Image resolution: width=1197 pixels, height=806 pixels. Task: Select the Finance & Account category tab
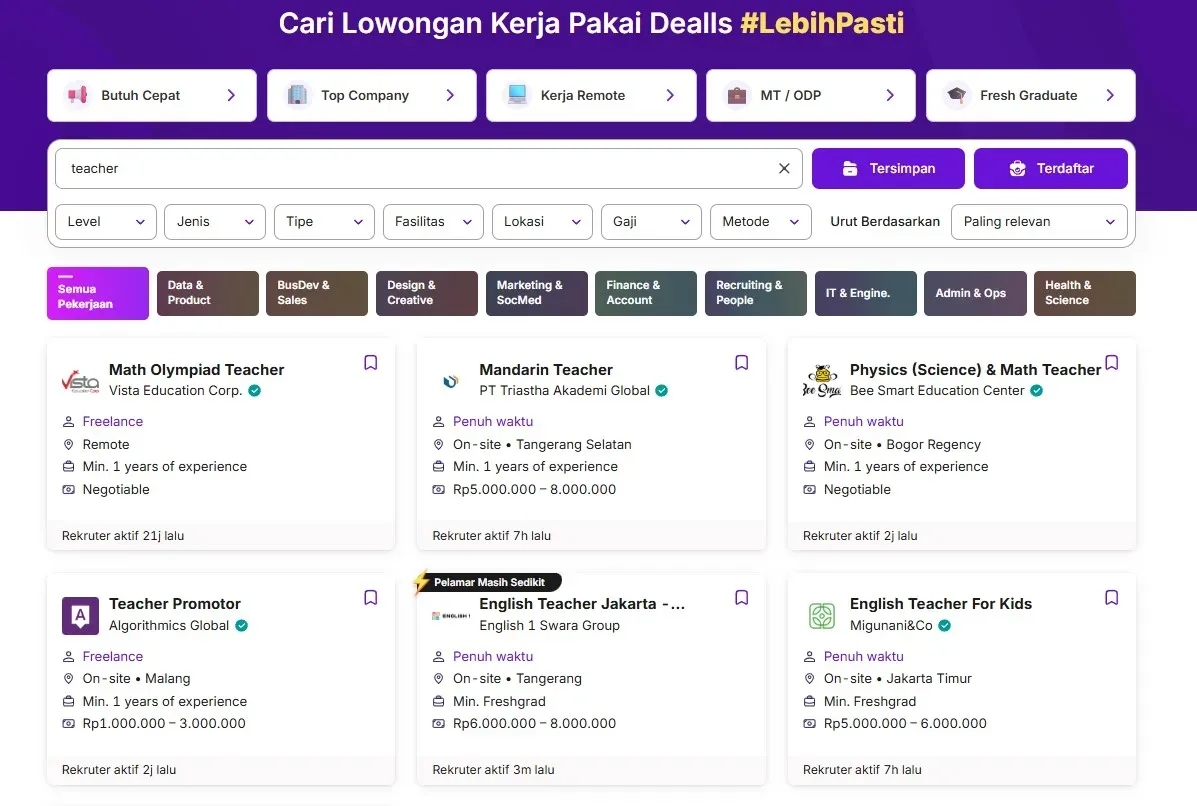coord(646,294)
